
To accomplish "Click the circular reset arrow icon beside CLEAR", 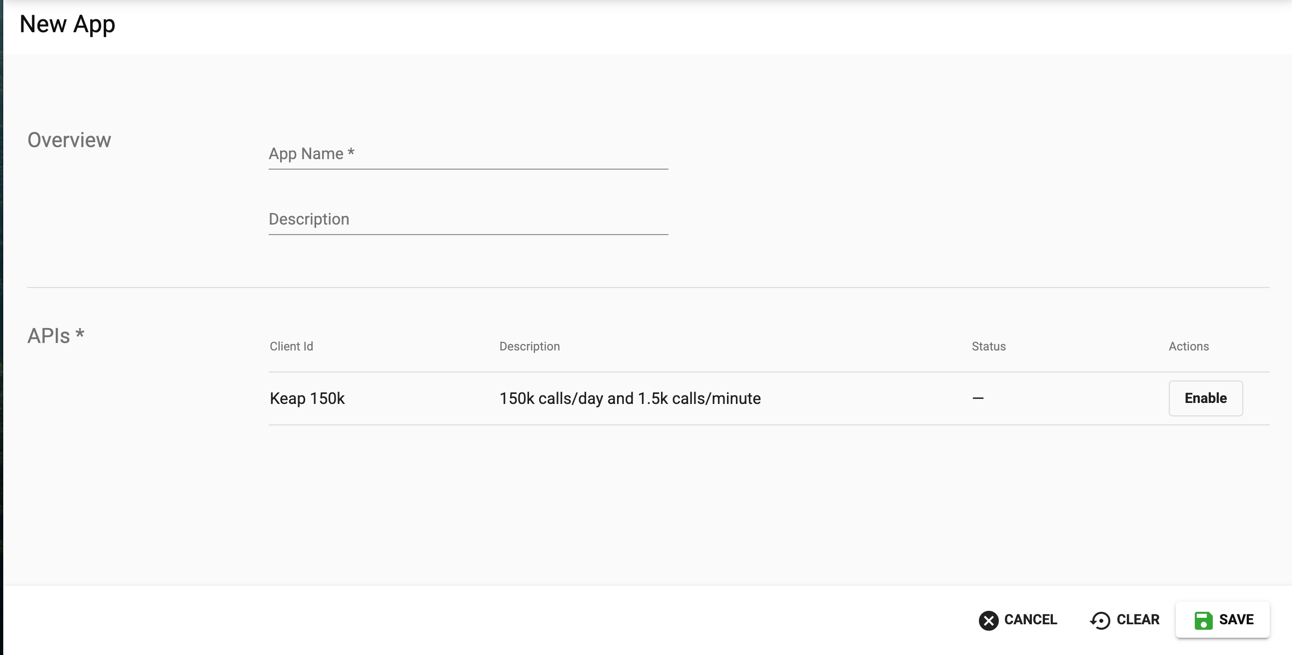I will 1100,620.
